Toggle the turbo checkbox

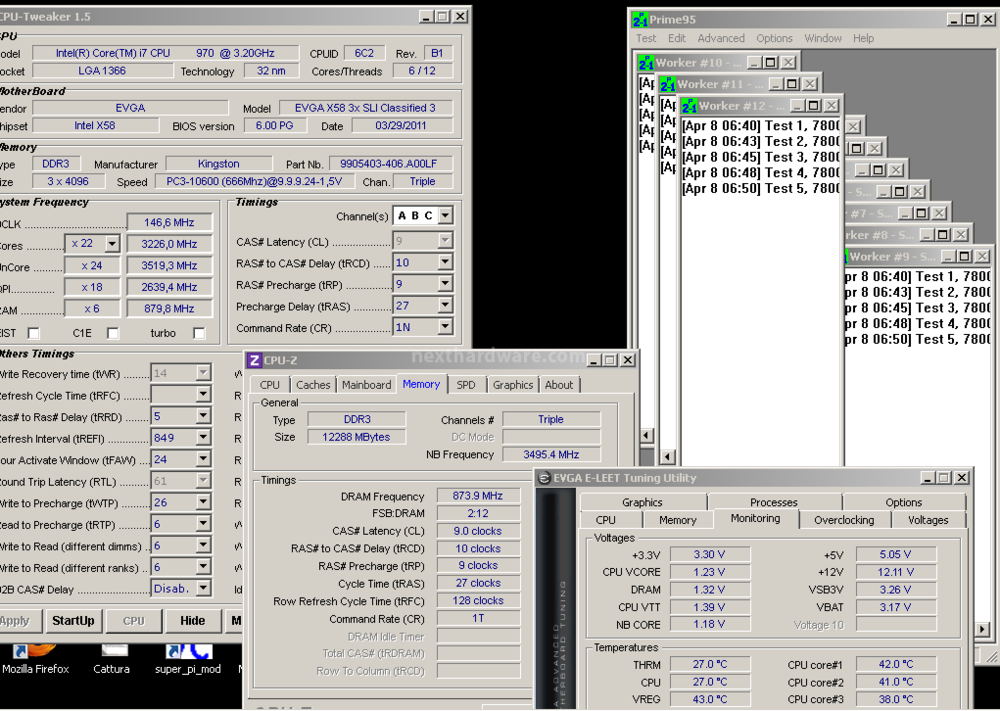(x=199, y=333)
